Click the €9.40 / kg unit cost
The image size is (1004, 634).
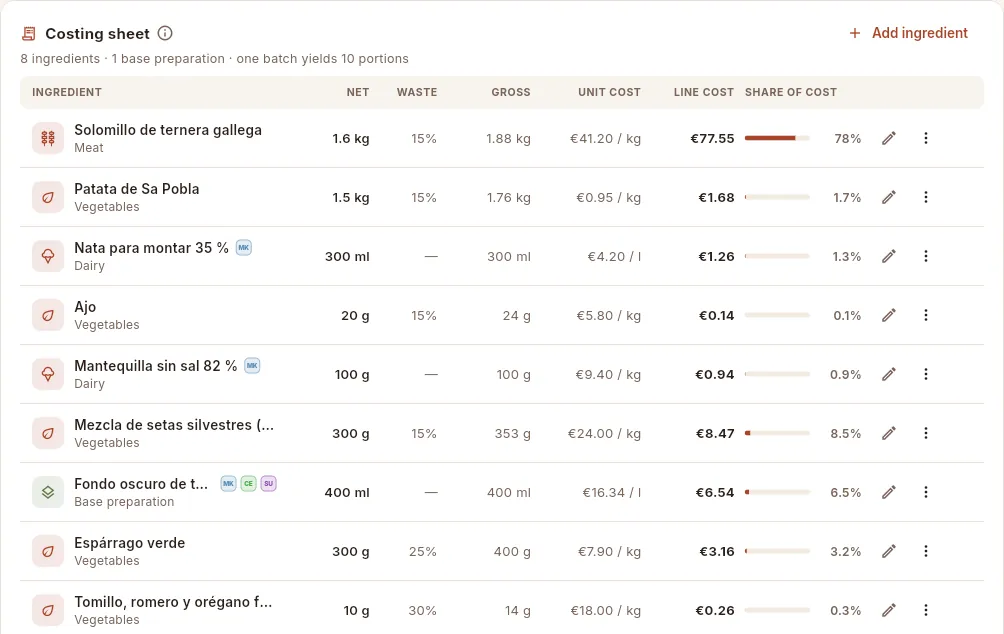[x=608, y=374]
